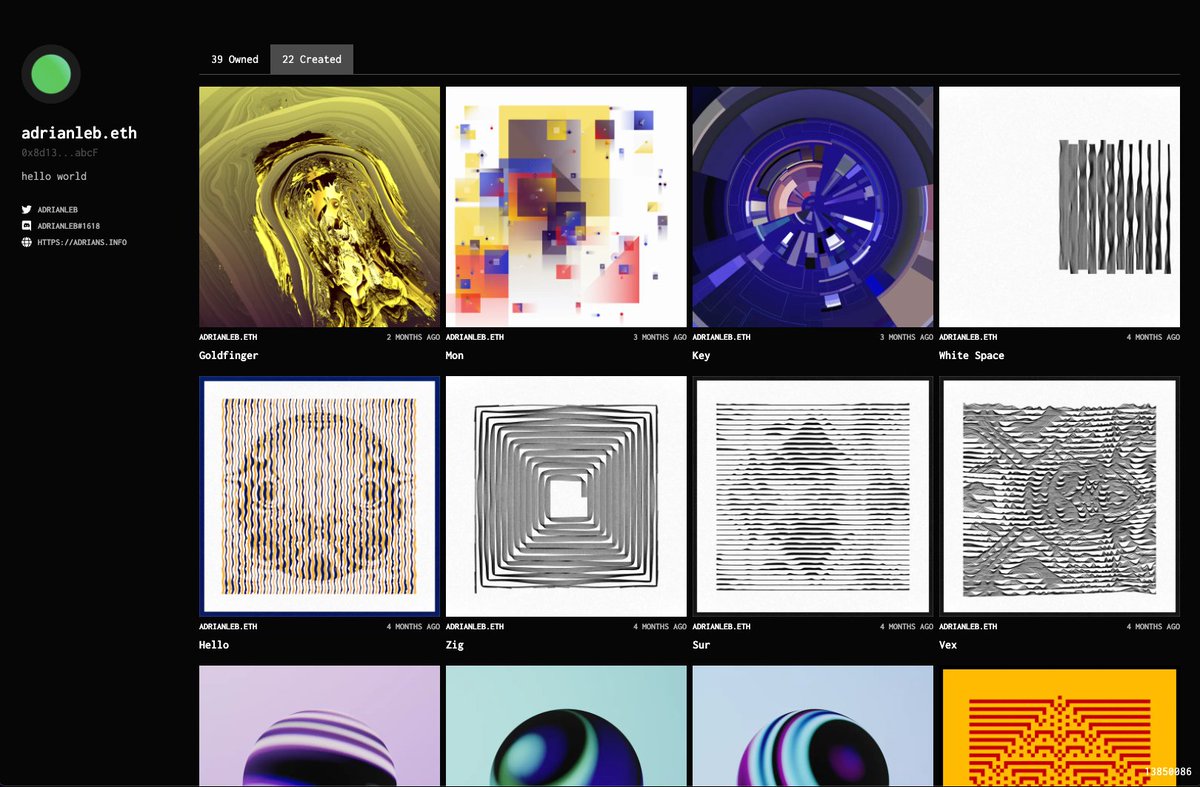Click the hello world bio text
The image size is (1200, 787).
[54, 176]
